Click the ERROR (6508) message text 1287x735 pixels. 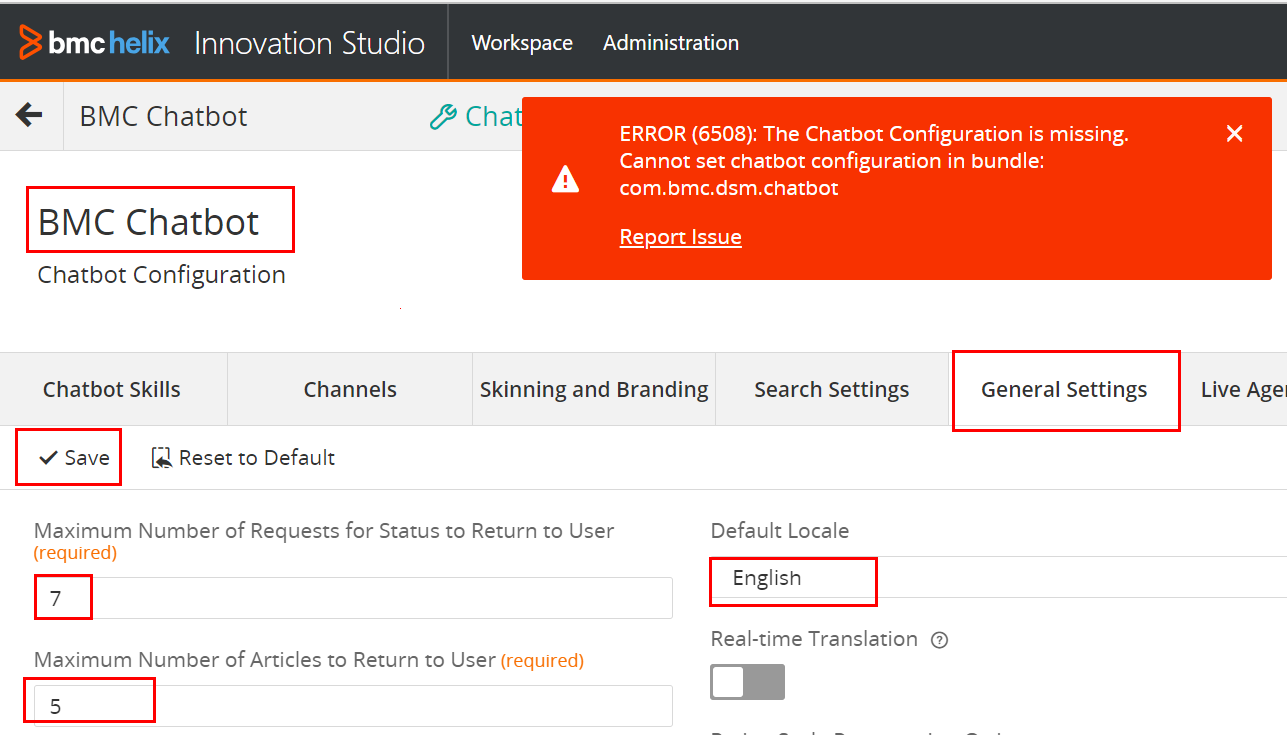pos(874,161)
